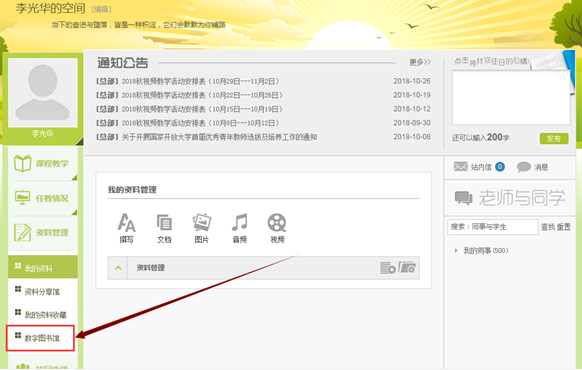
Task: Open the 任教情况 sidebar menu
Action: 43,198
